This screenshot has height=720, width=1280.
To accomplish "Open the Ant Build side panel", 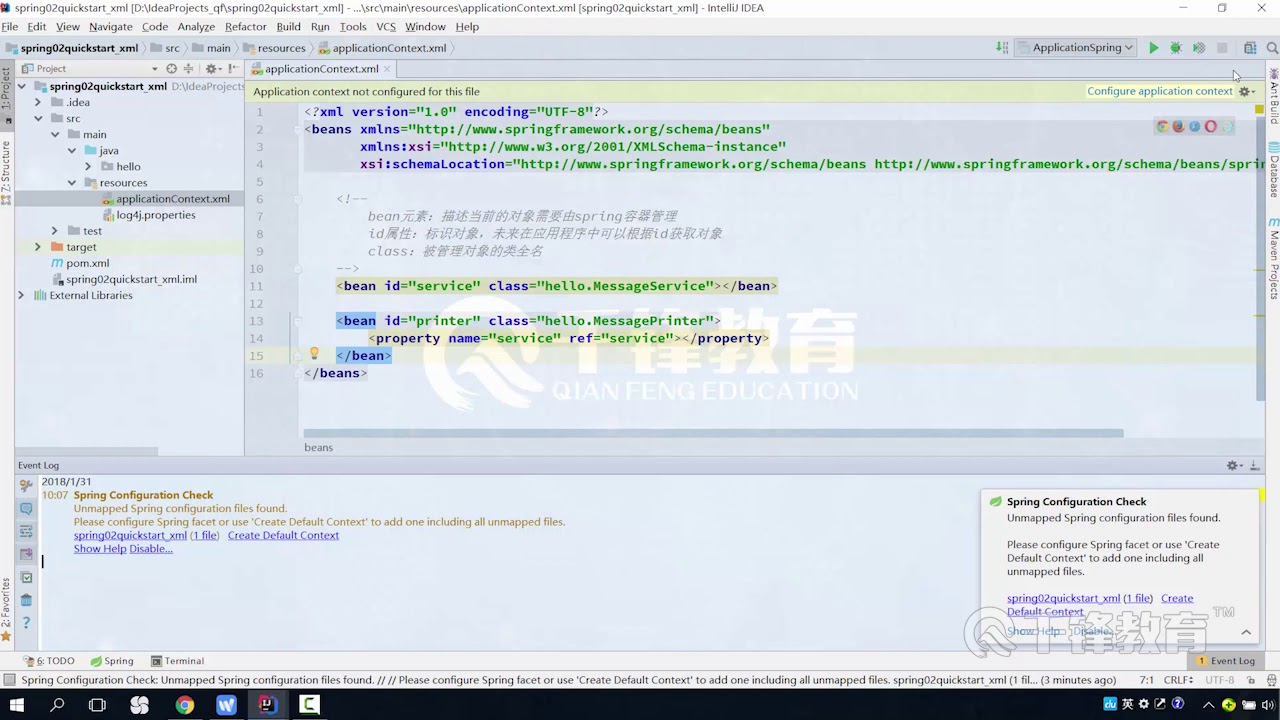I will (x=1274, y=97).
